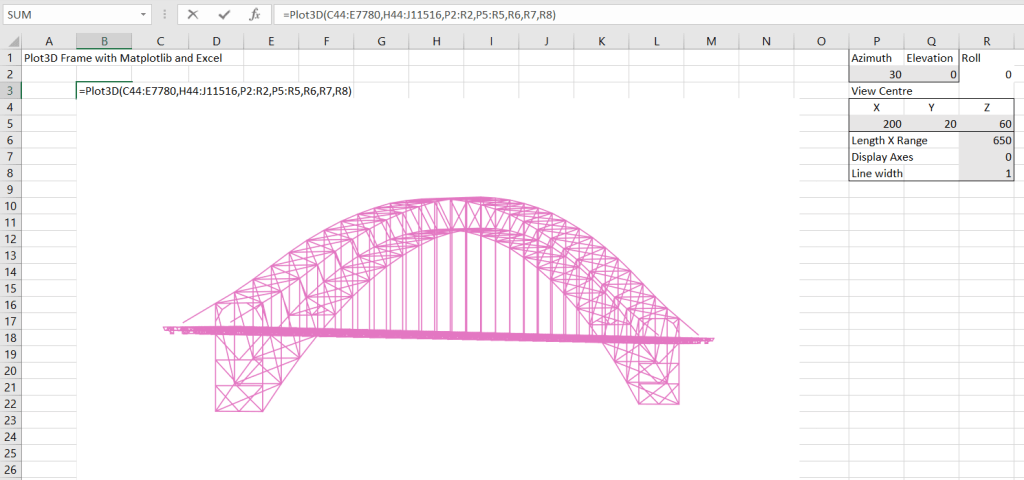1024x480 pixels.
Task: Select the Length X Range value 650
Action: coord(986,141)
